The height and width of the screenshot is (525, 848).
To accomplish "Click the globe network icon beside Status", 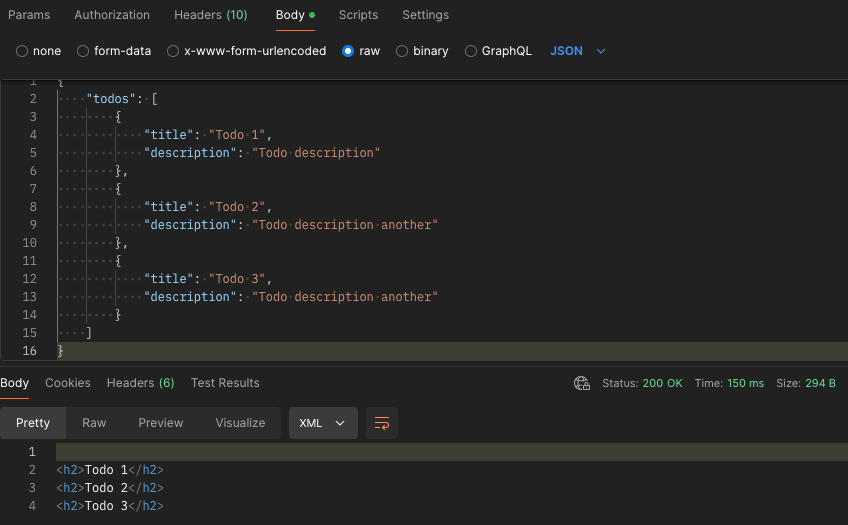I will pos(582,383).
